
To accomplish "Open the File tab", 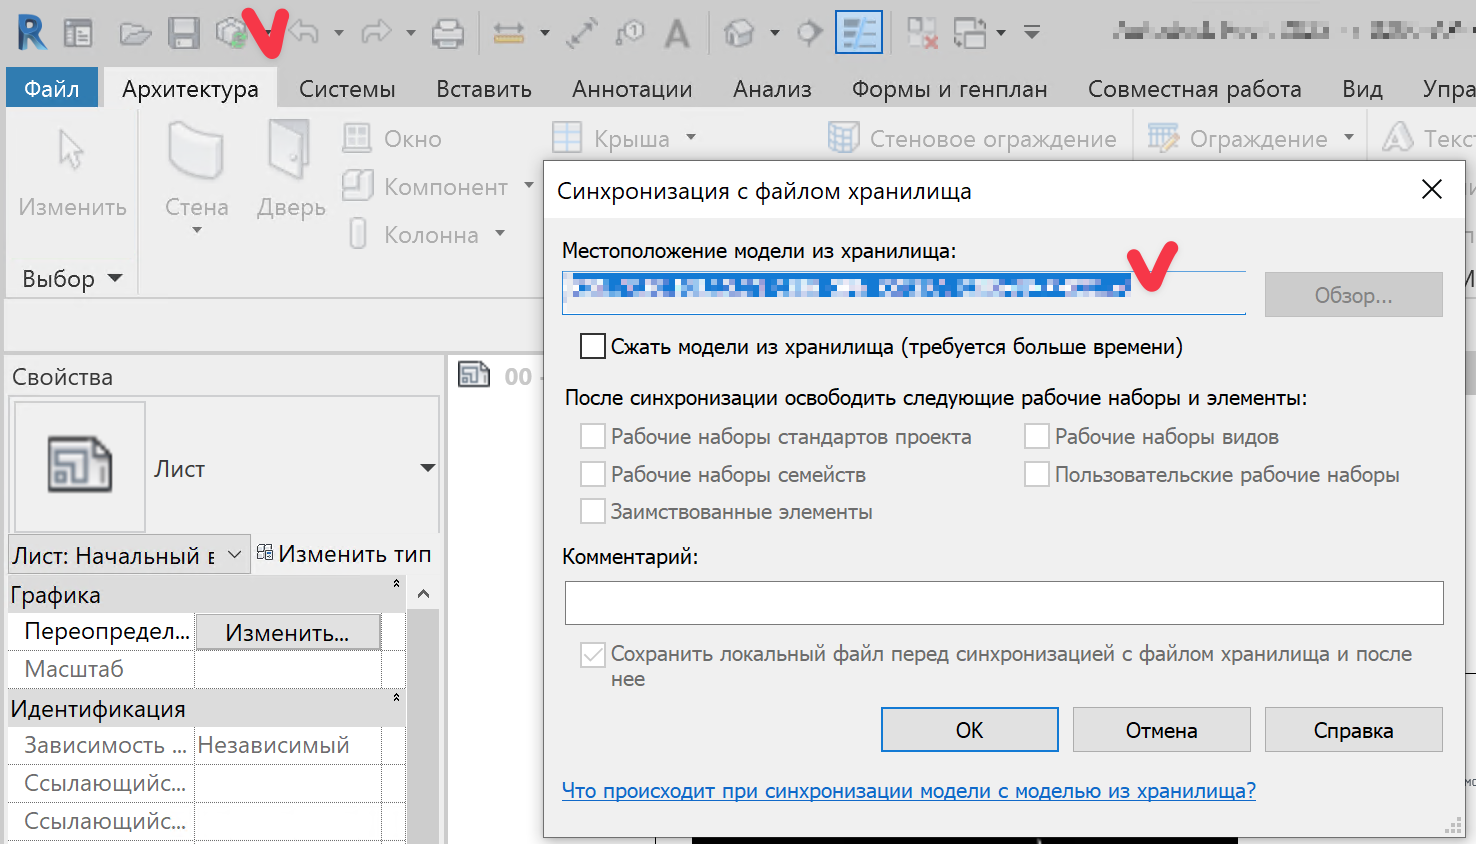I will [x=52, y=89].
